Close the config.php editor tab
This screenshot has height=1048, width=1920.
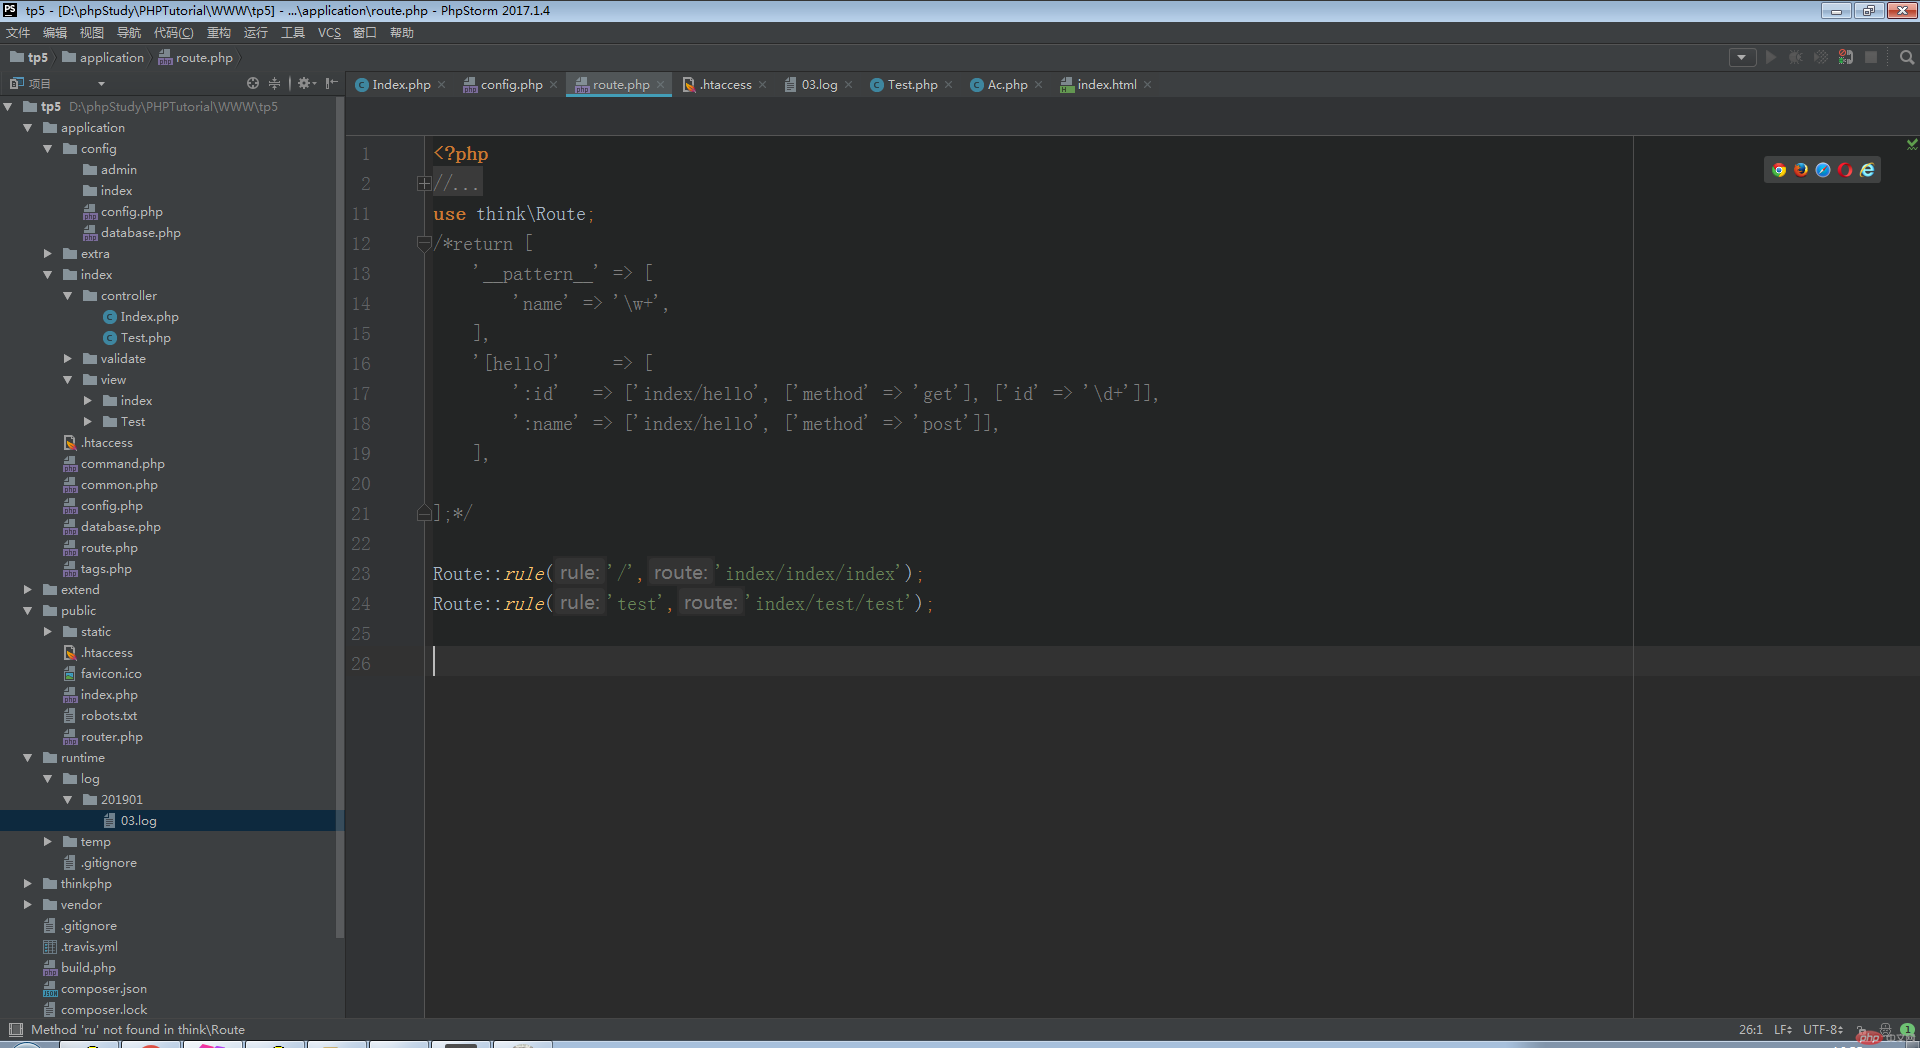coord(553,85)
